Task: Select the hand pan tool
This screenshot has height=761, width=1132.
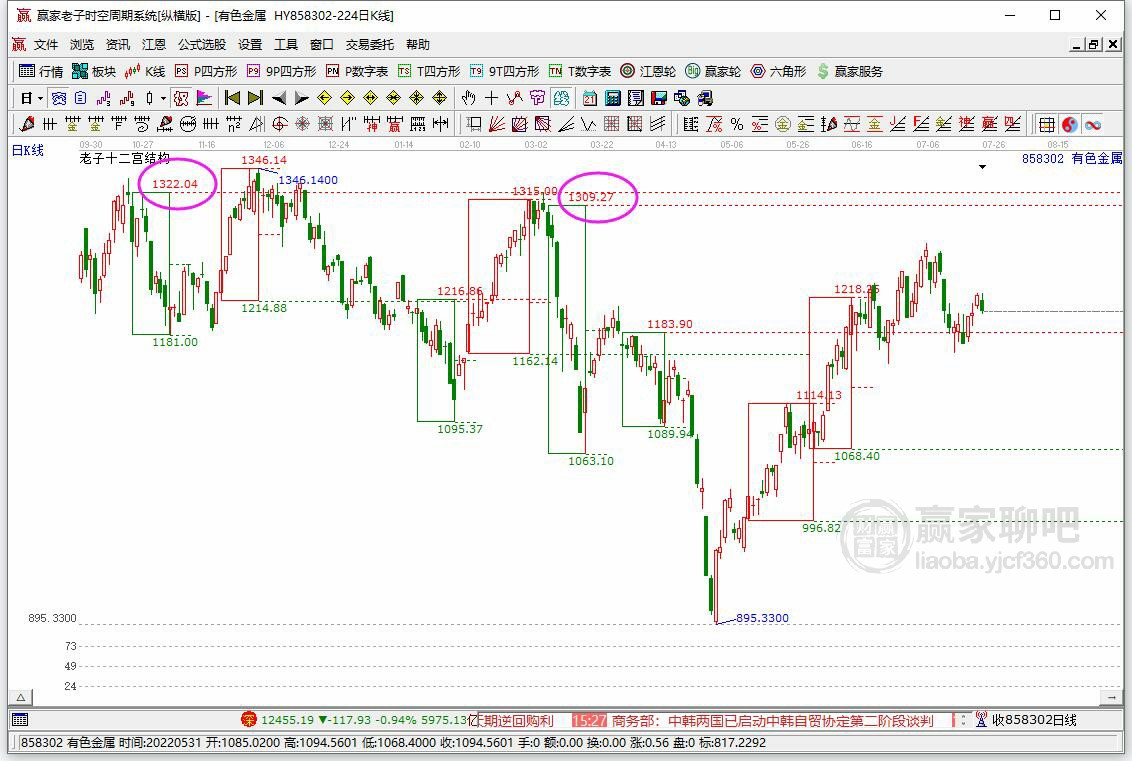Action: [x=469, y=98]
